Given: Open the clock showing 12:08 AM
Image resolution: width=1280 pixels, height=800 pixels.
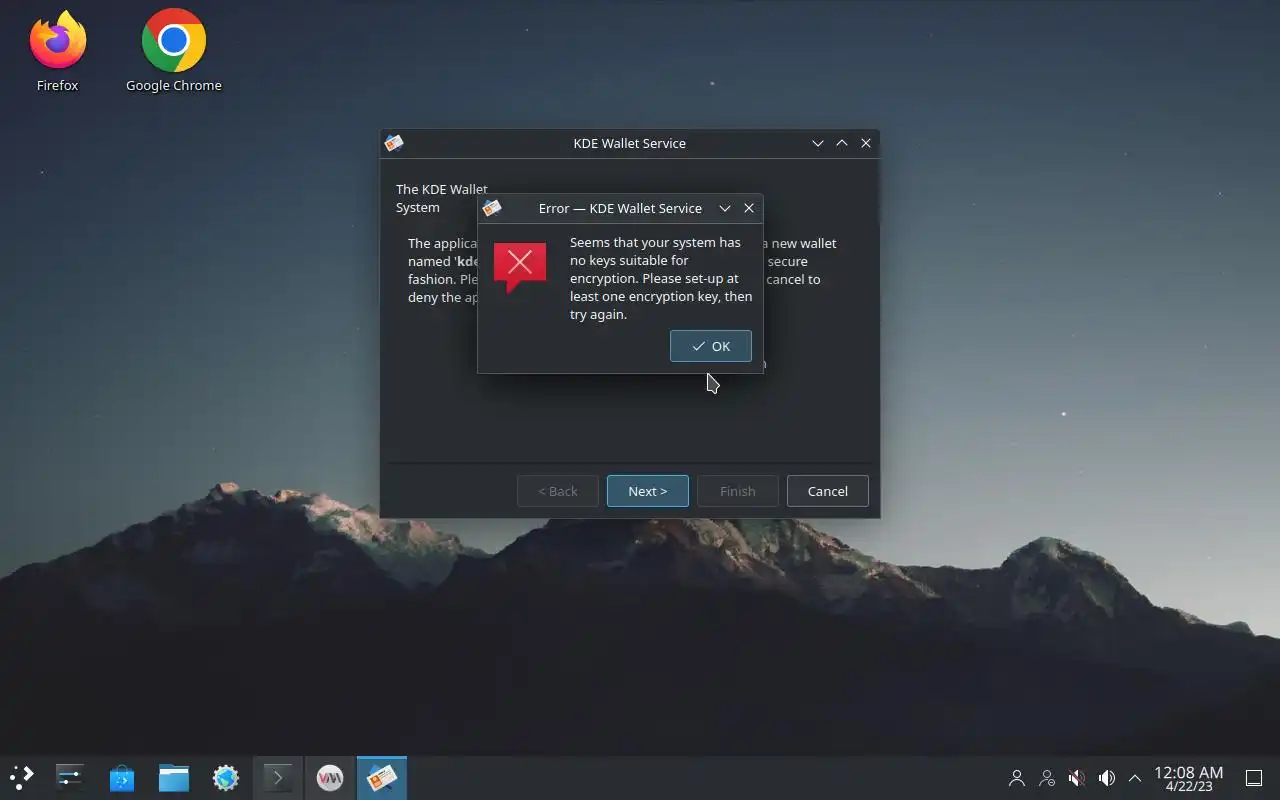Looking at the screenshot, I should (x=1188, y=778).
